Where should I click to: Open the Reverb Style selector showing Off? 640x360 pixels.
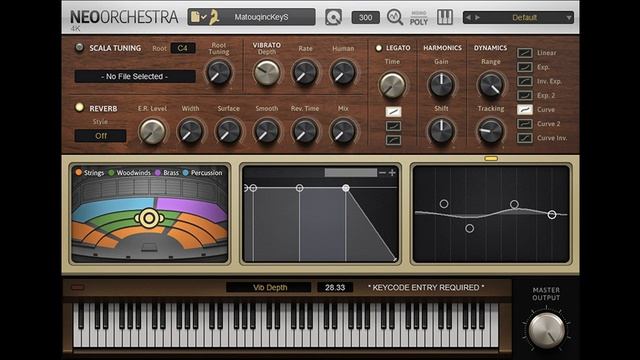(100, 136)
